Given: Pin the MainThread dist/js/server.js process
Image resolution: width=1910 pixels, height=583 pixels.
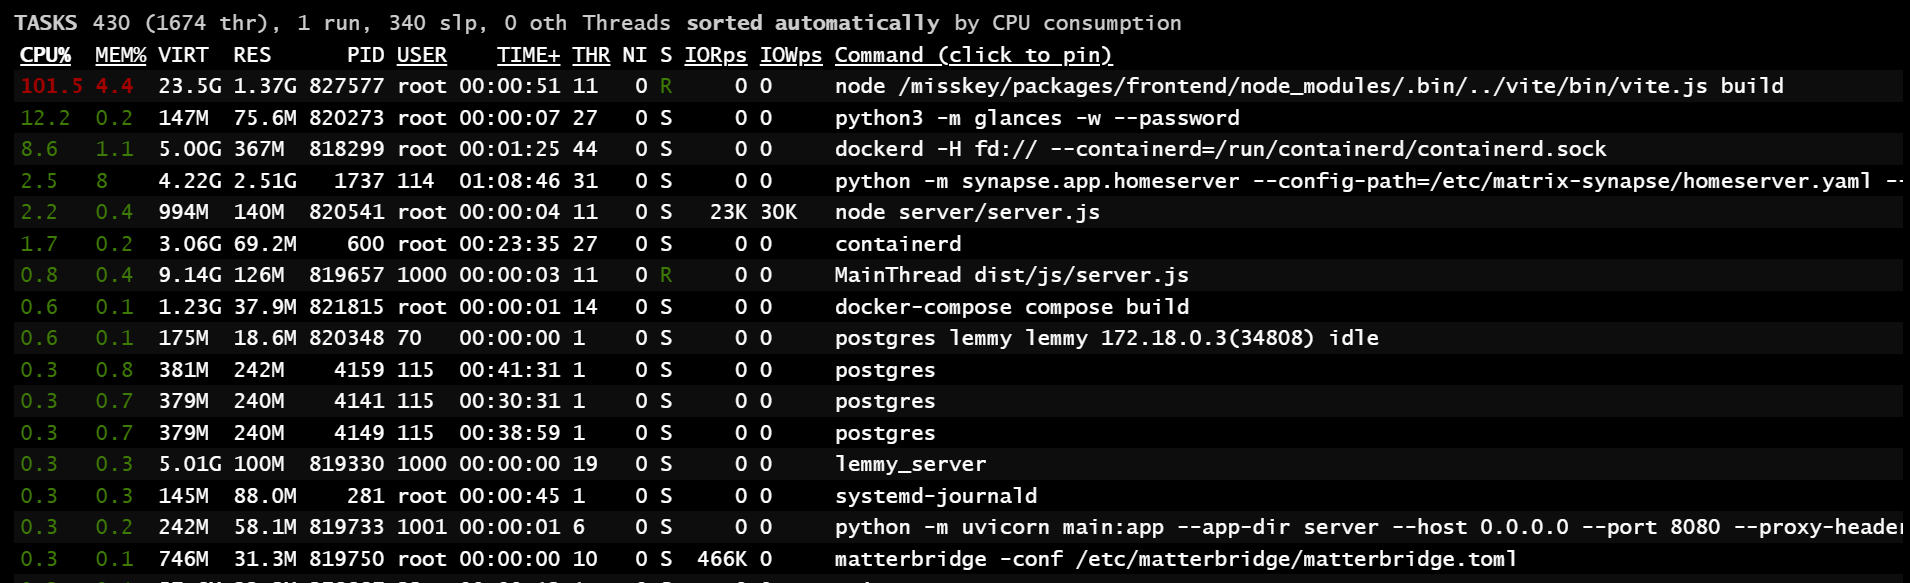Looking at the screenshot, I should tap(1011, 275).
